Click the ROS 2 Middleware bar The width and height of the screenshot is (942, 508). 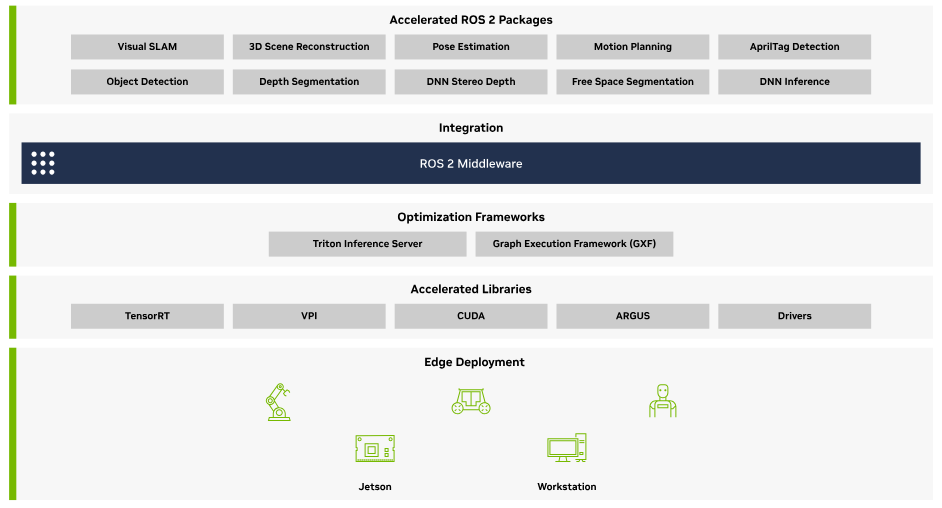point(471,163)
